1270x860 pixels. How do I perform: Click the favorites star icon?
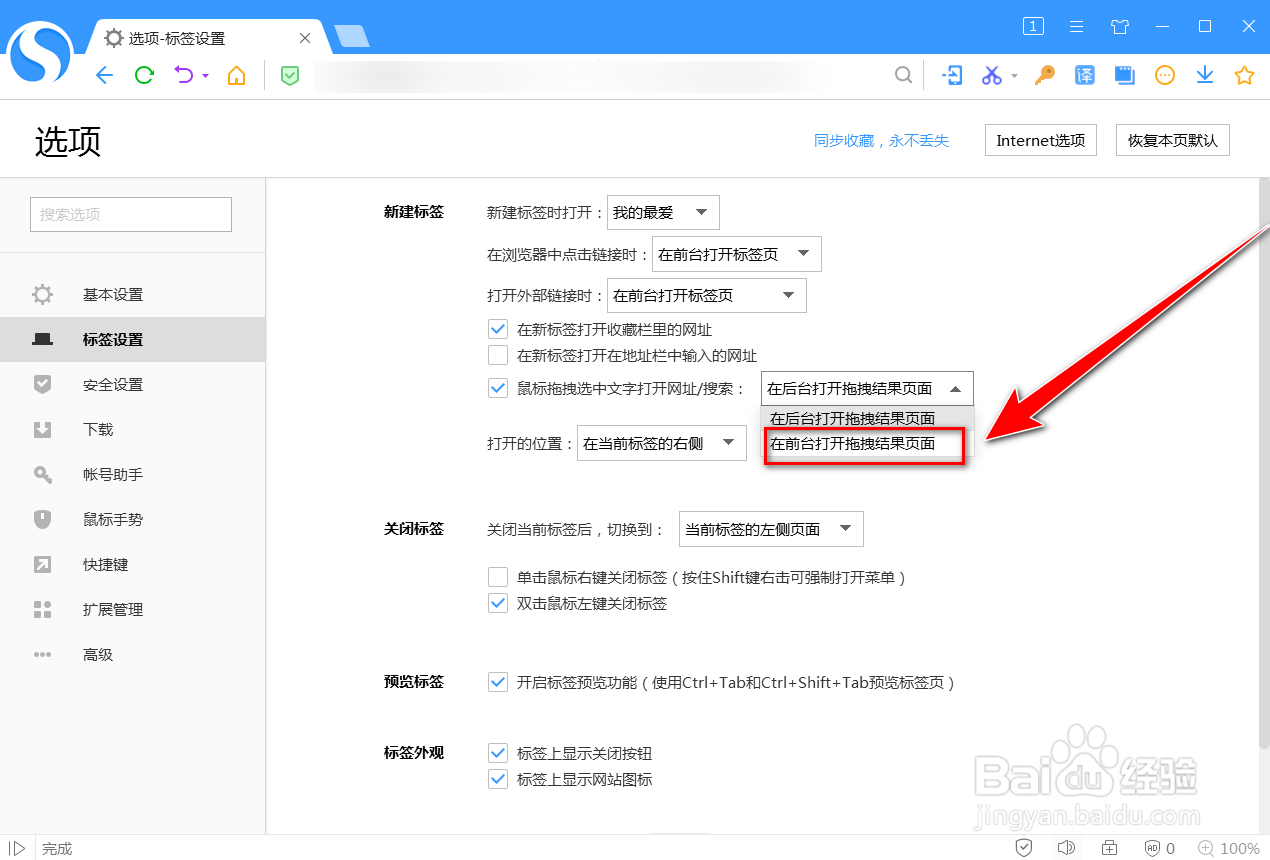click(1243, 75)
